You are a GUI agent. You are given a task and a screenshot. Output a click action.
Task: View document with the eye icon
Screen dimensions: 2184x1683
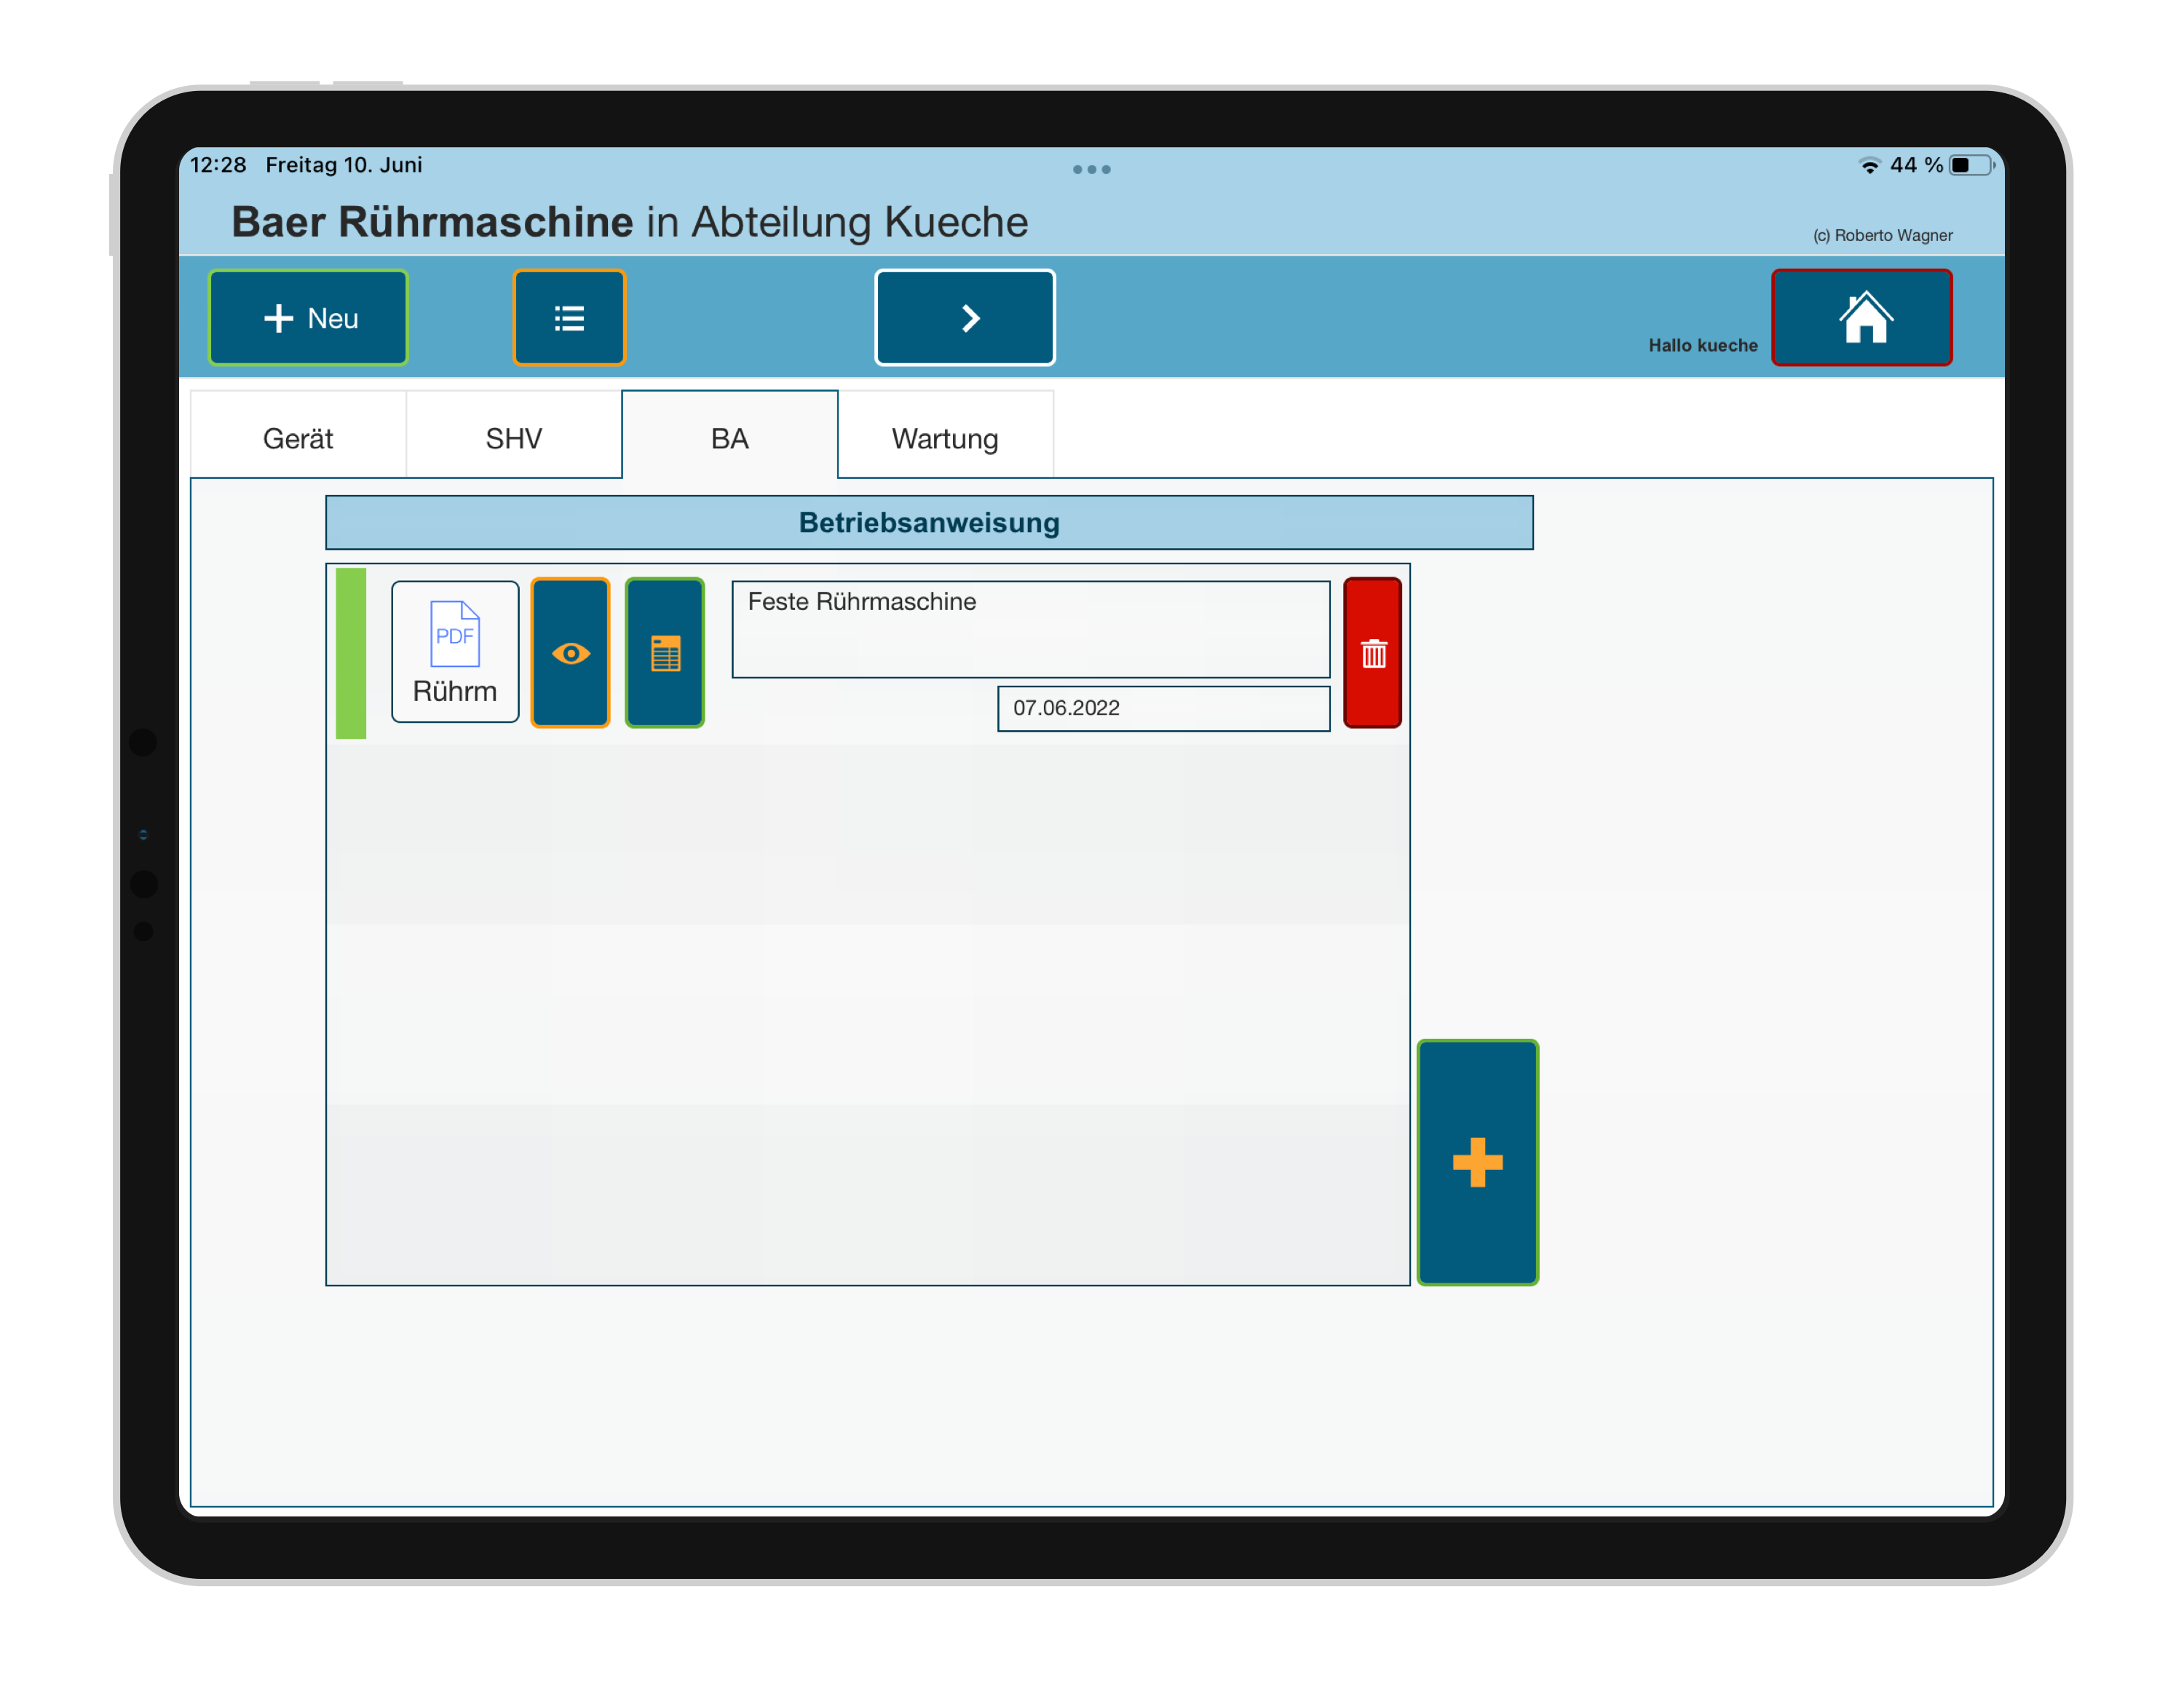coord(570,653)
